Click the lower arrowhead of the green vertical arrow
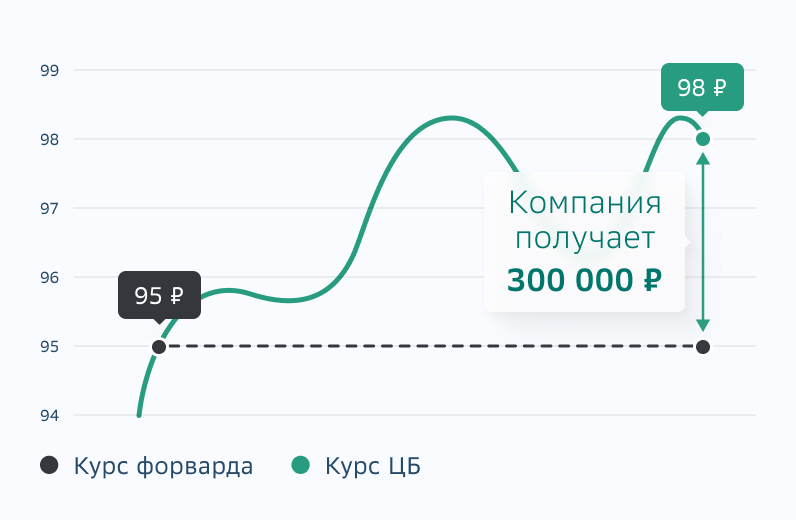 pos(703,325)
